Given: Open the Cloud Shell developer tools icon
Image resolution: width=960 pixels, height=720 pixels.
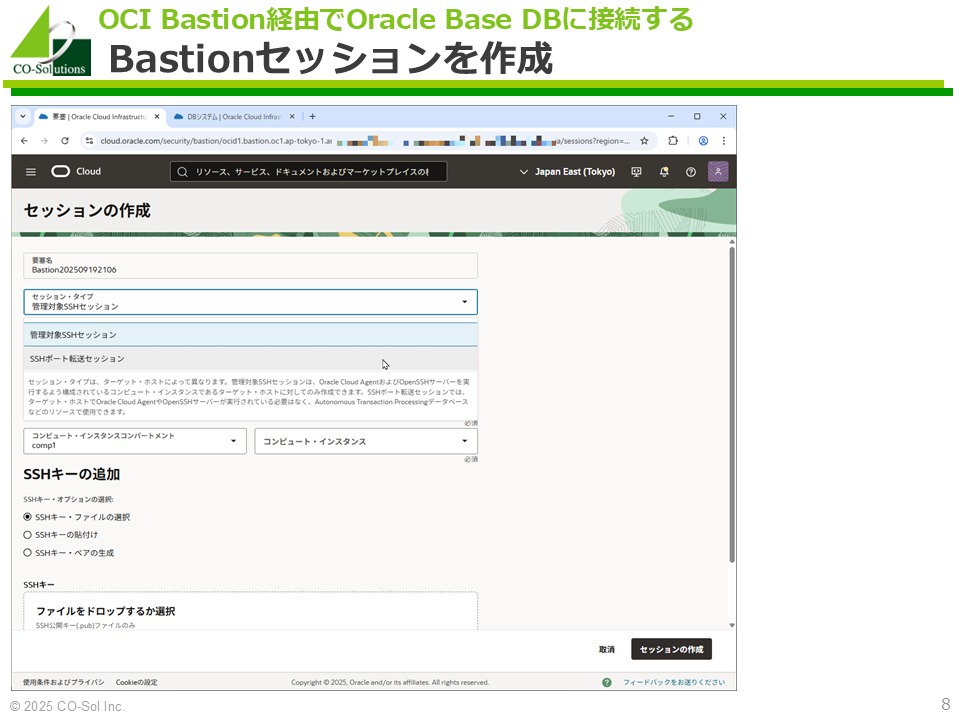Looking at the screenshot, I should point(637,172).
